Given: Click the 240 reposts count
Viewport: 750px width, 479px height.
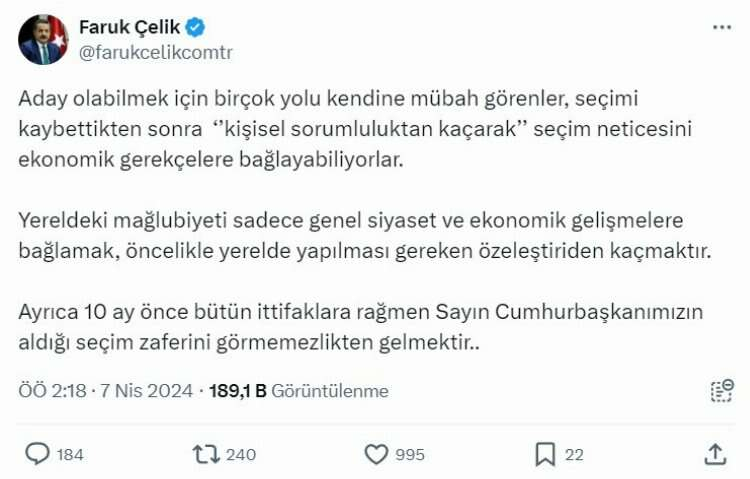Looking at the screenshot, I should coord(241,455).
